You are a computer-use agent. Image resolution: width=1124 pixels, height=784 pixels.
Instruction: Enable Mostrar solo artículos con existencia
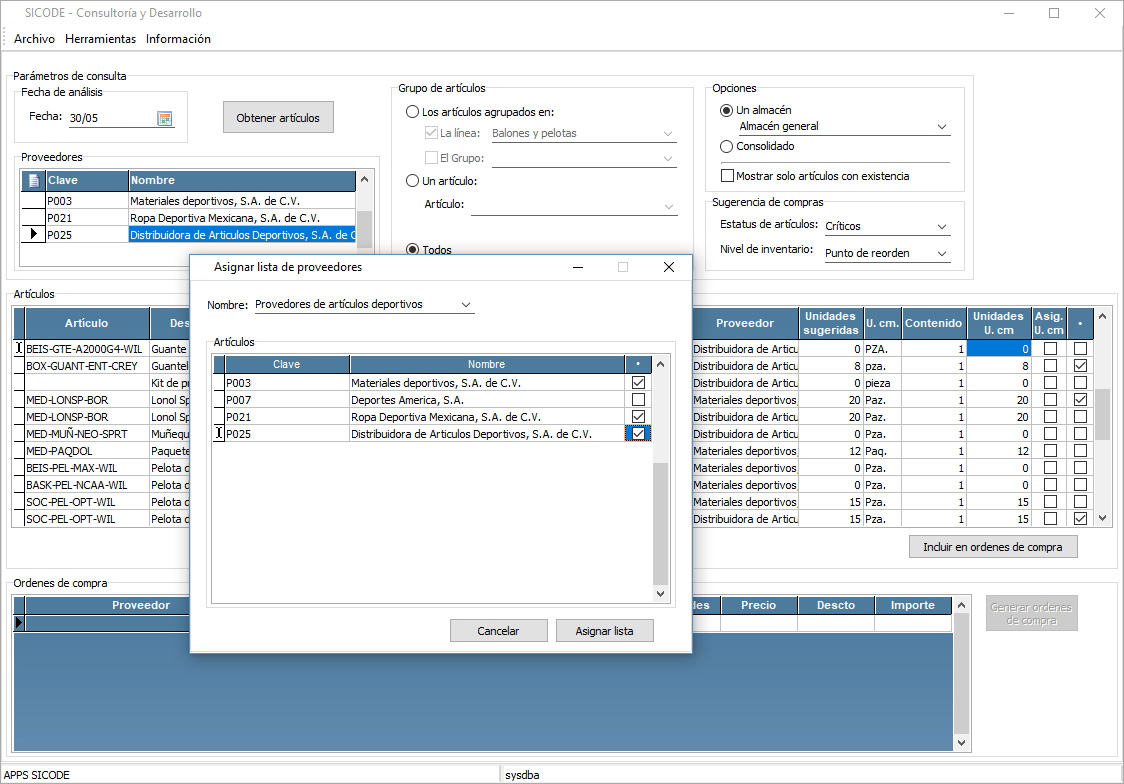727,176
